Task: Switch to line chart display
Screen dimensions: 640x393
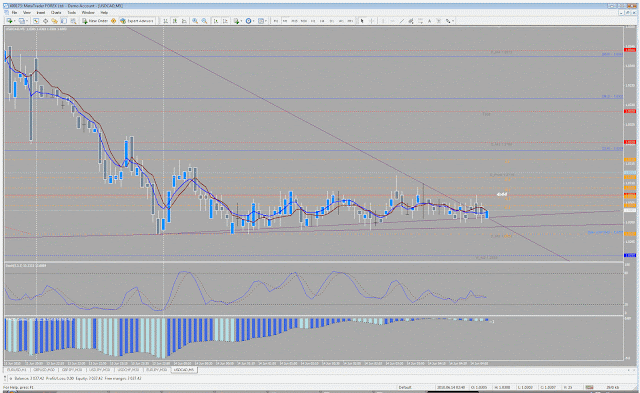Action: [x=184, y=21]
